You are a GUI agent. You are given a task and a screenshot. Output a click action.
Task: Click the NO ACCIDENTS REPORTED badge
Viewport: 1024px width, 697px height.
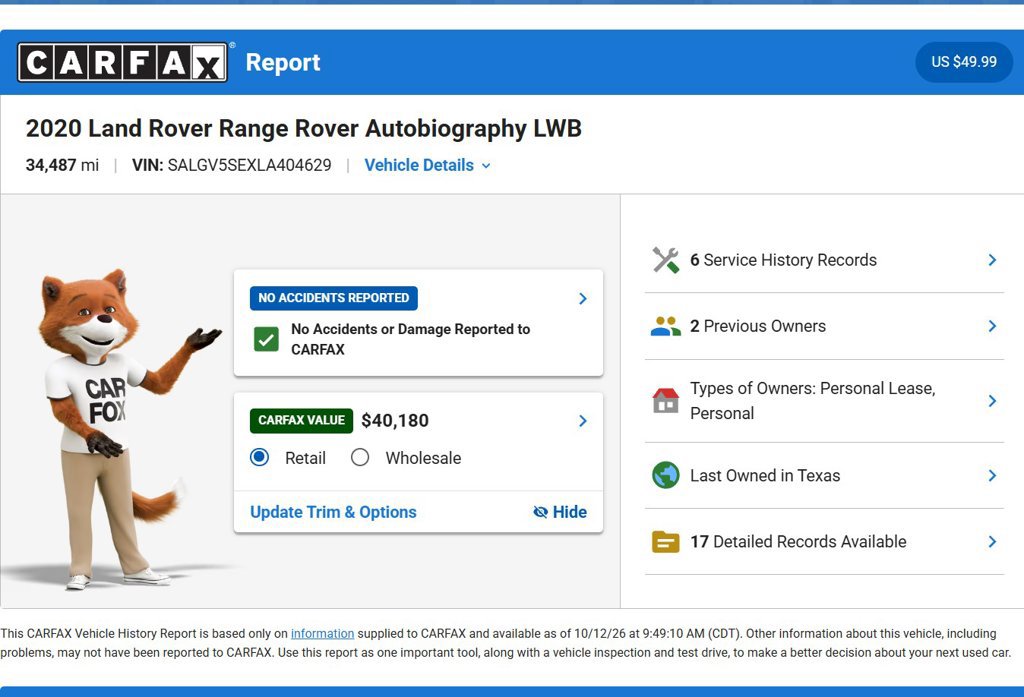(334, 298)
